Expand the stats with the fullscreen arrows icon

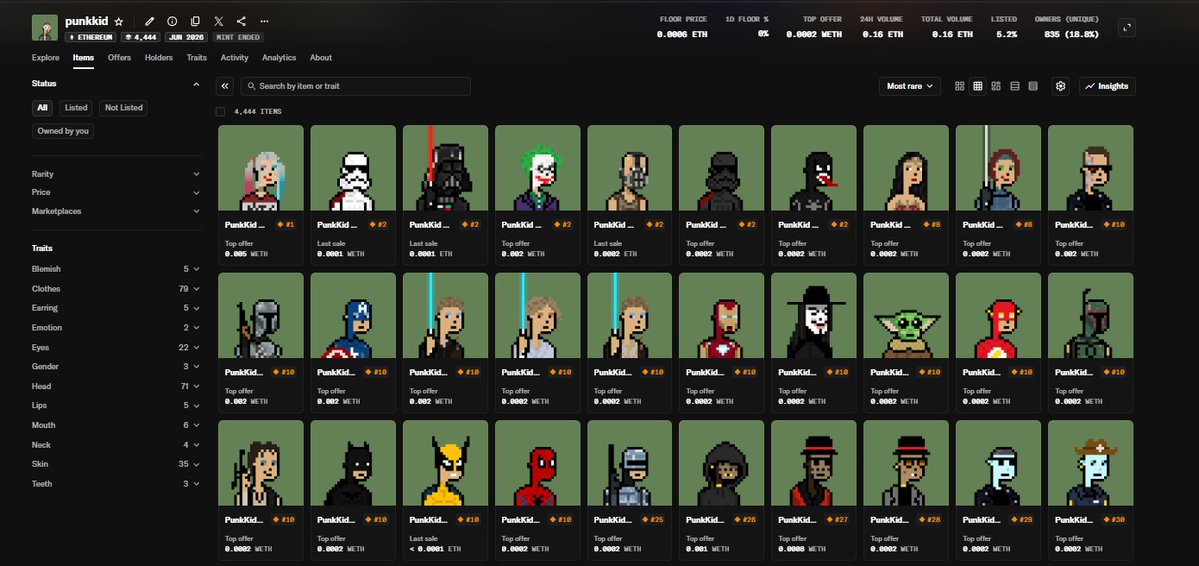(x=1126, y=28)
